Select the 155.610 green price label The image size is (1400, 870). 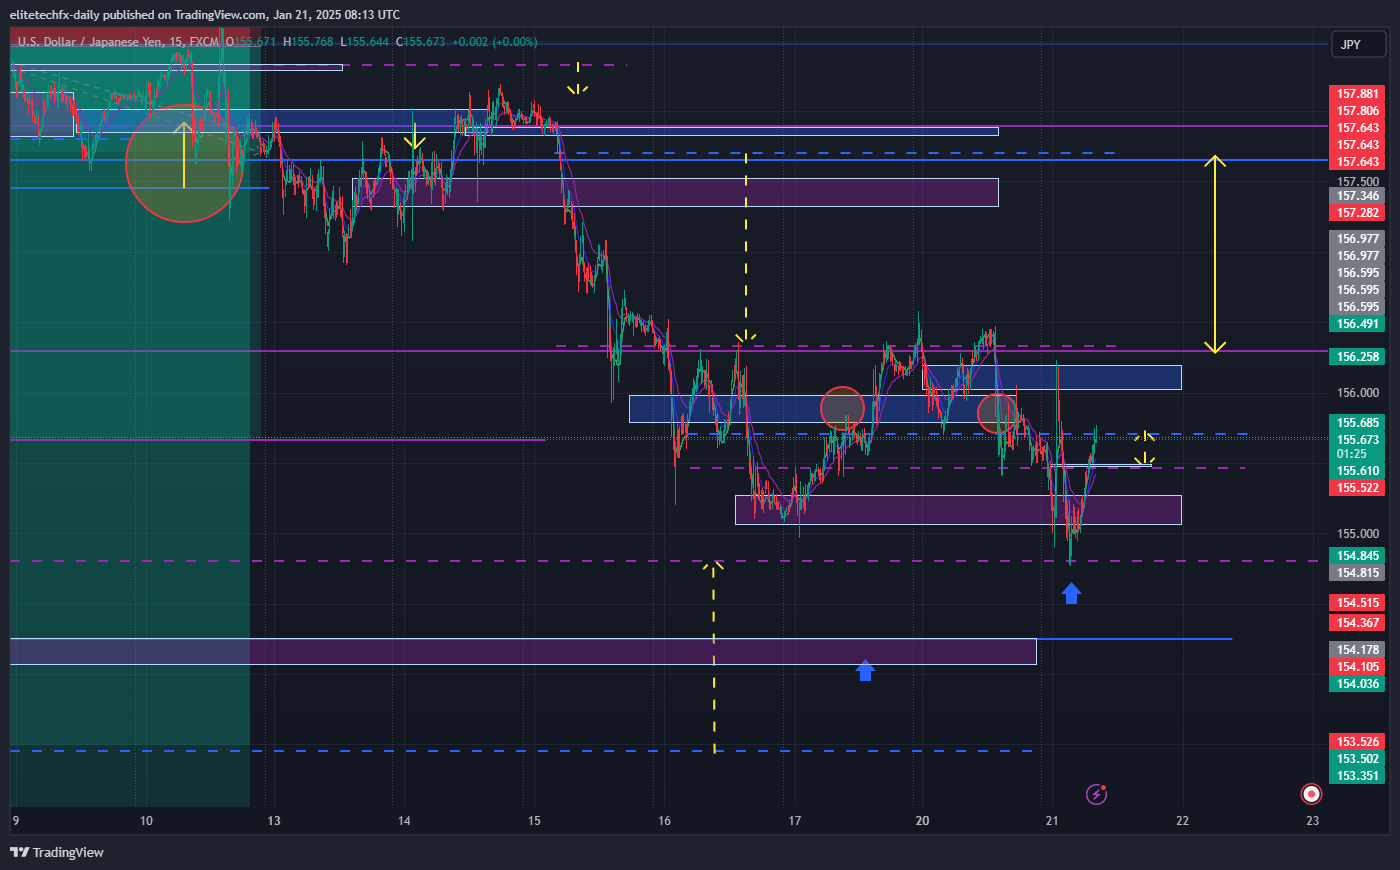pos(1358,471)
